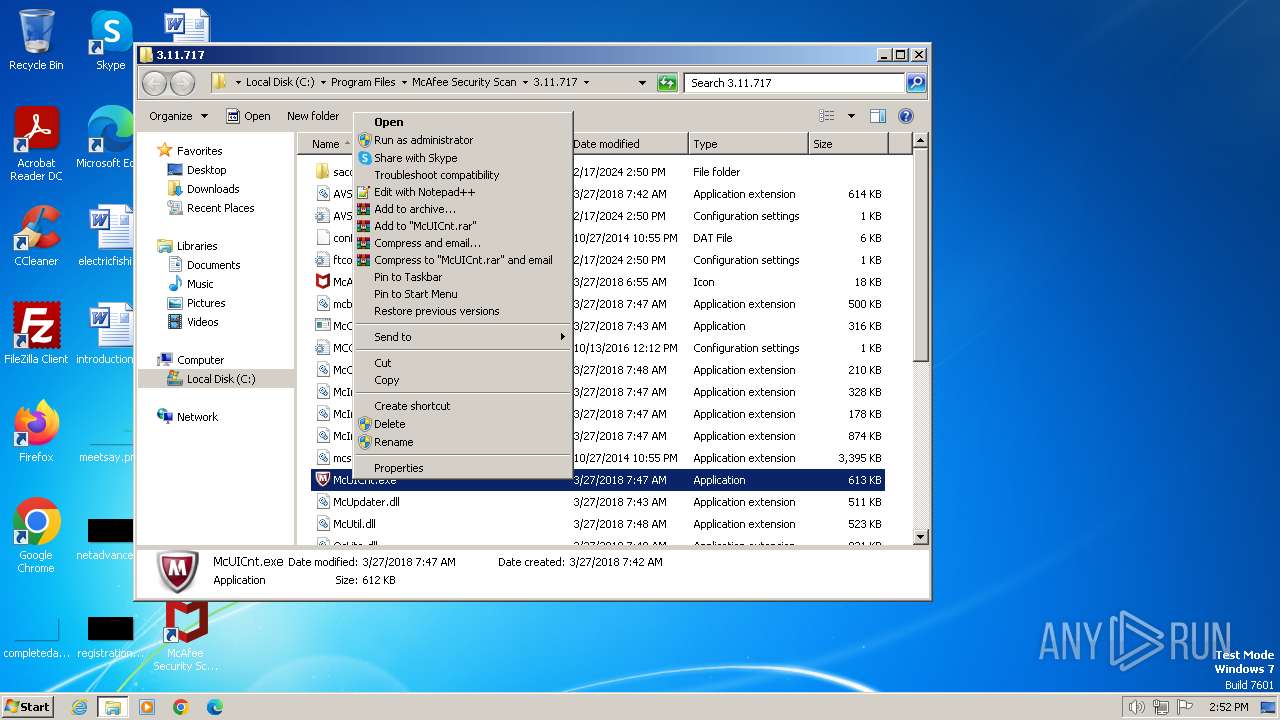
Task: Open the Recycle Bin desktop icon
Action: [36, 40]
